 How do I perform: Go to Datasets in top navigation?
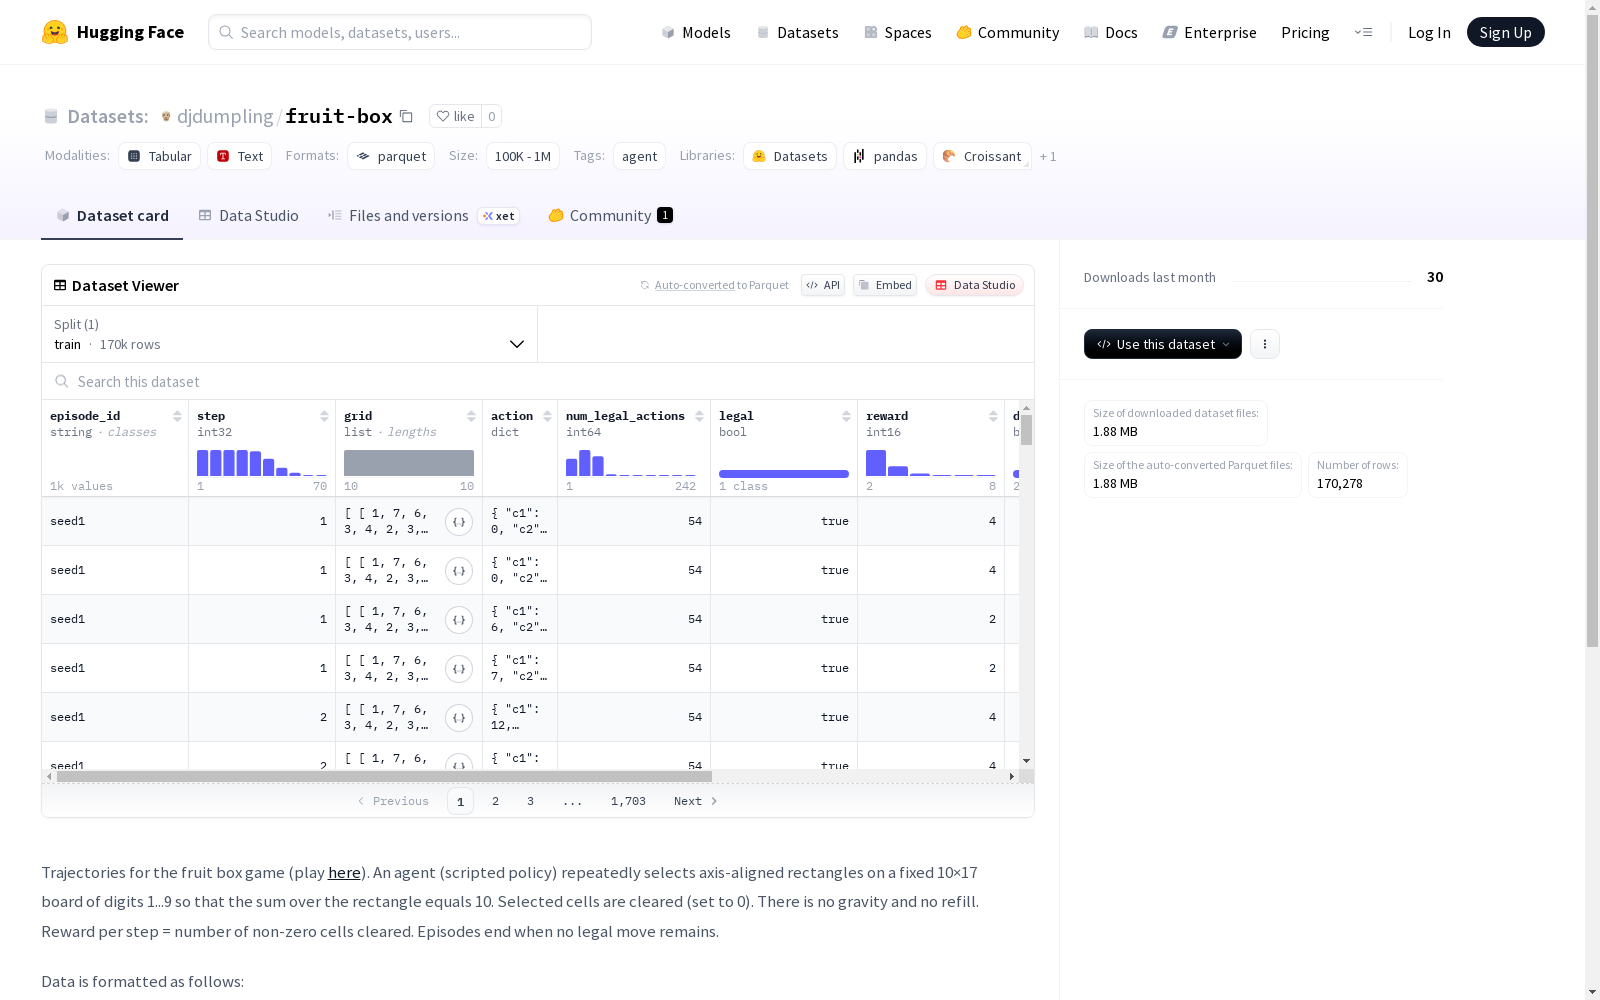point(797,32)
